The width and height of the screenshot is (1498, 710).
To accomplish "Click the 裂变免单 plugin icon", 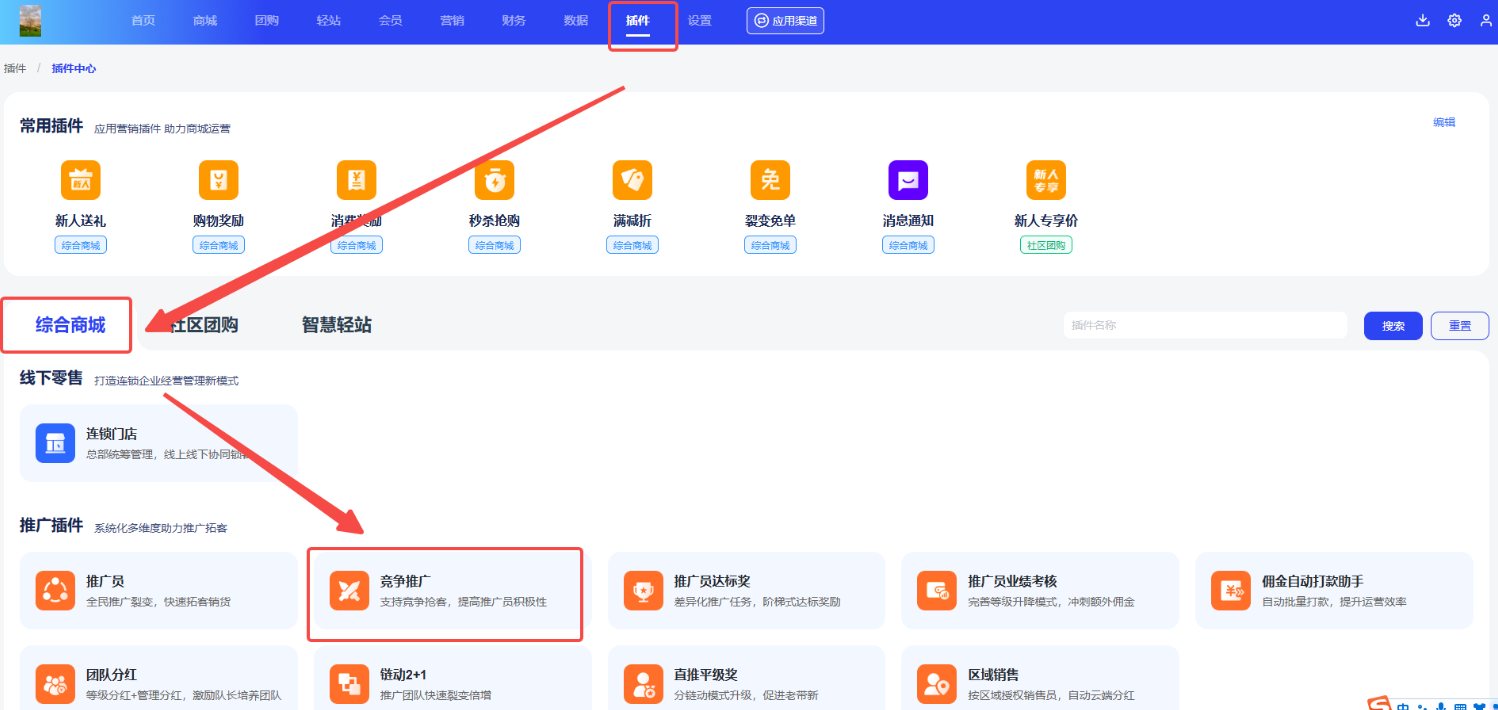I will pyautogui.click(x=770, y=180).
